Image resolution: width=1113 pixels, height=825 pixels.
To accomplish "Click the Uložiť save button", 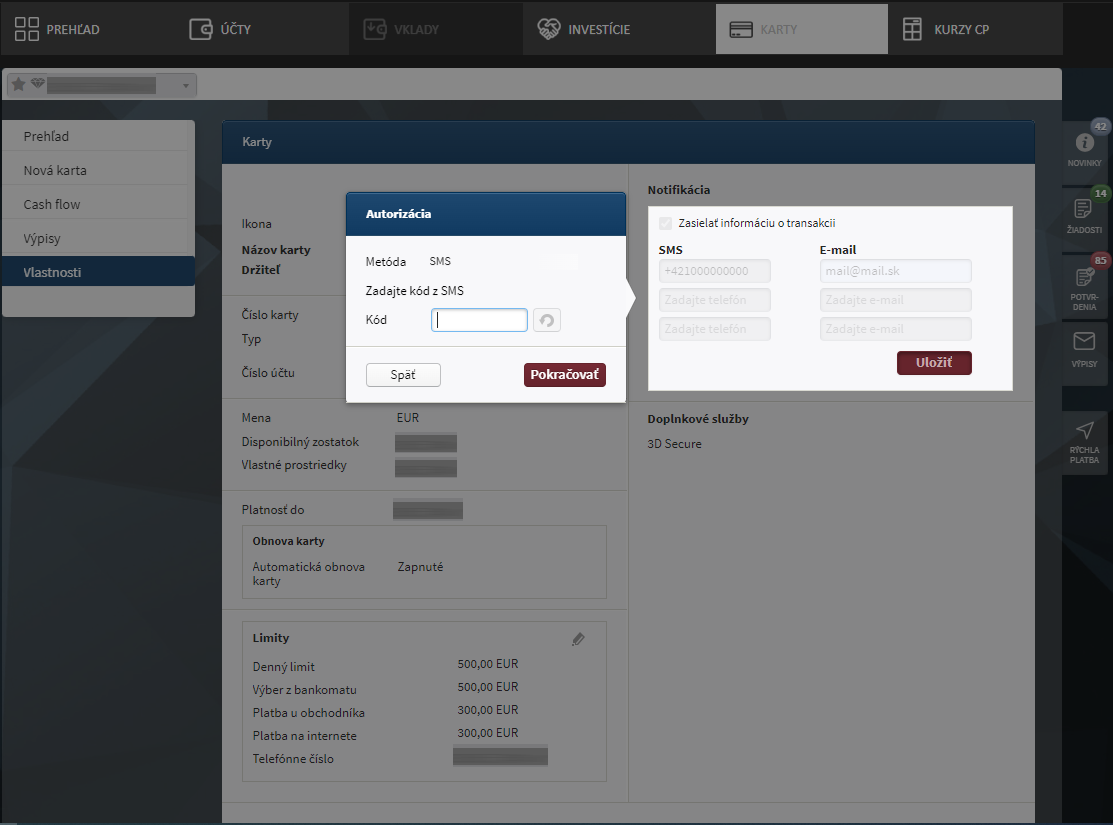I will tap(934, 363).
